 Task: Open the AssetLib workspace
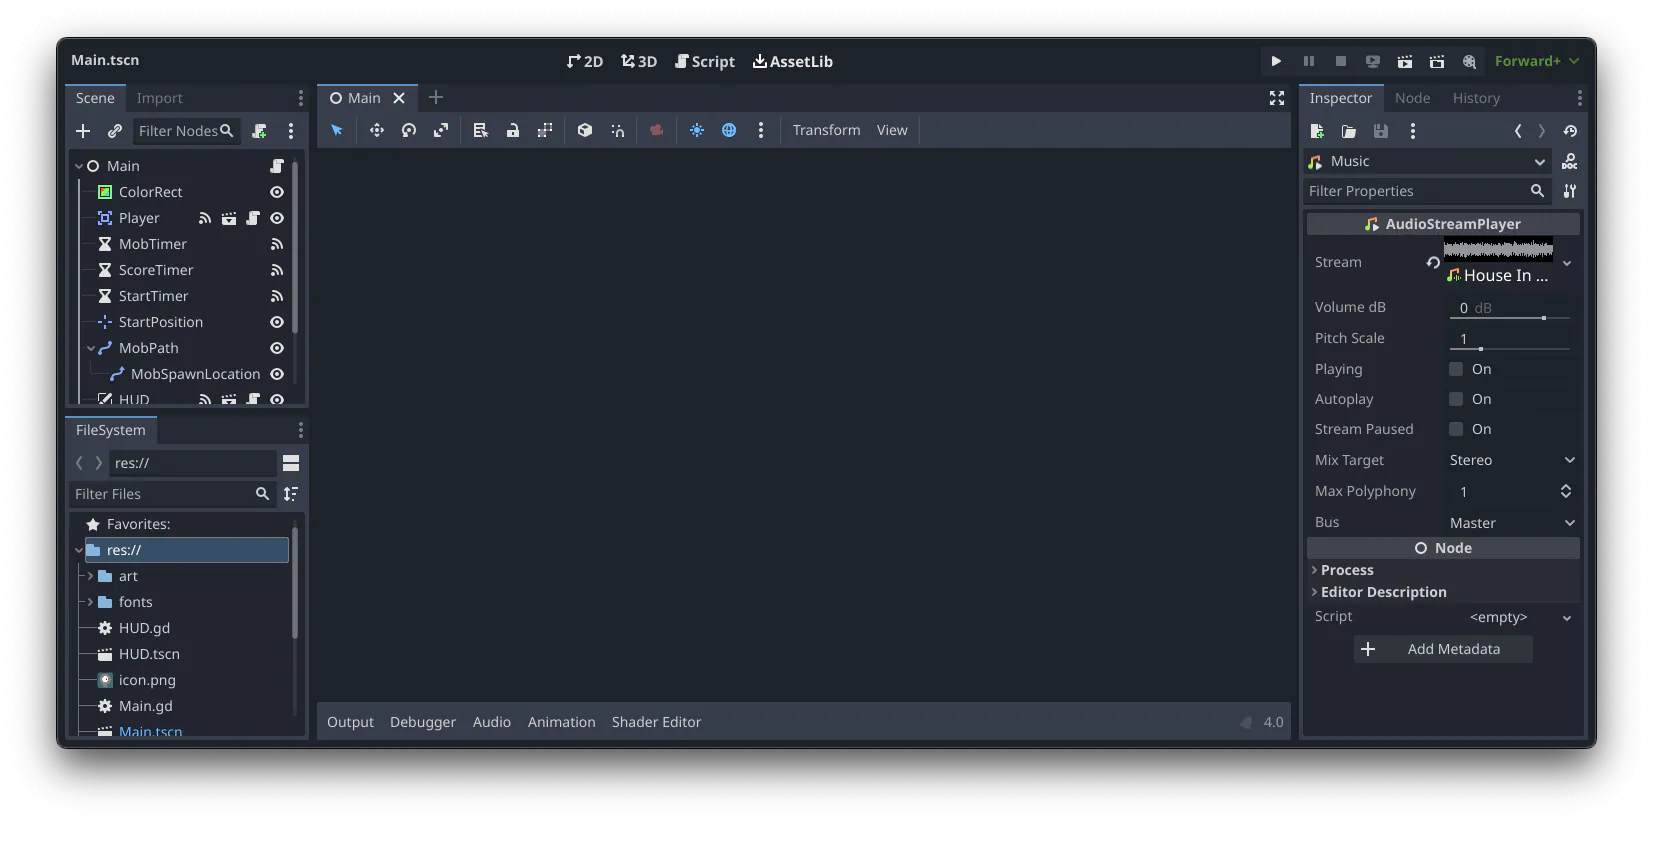(793, 61)
